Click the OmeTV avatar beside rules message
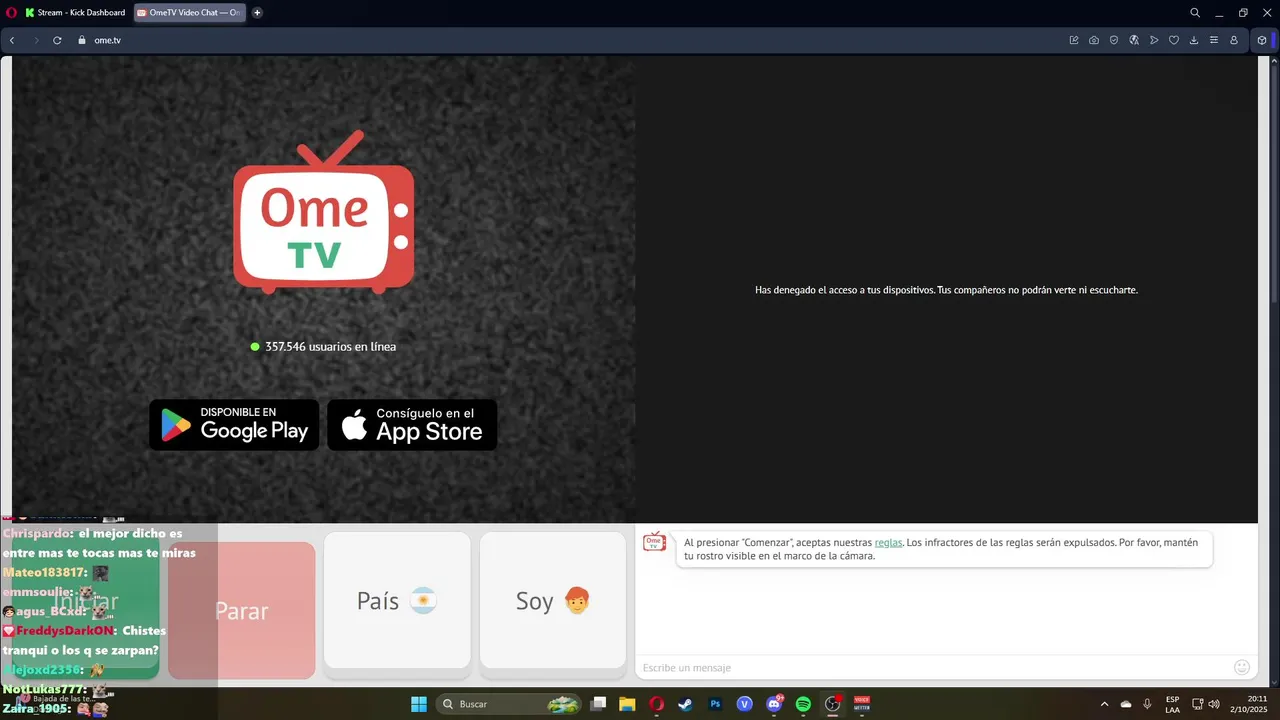The height and width of the screenshot is (720, 1280). (654, 542)
